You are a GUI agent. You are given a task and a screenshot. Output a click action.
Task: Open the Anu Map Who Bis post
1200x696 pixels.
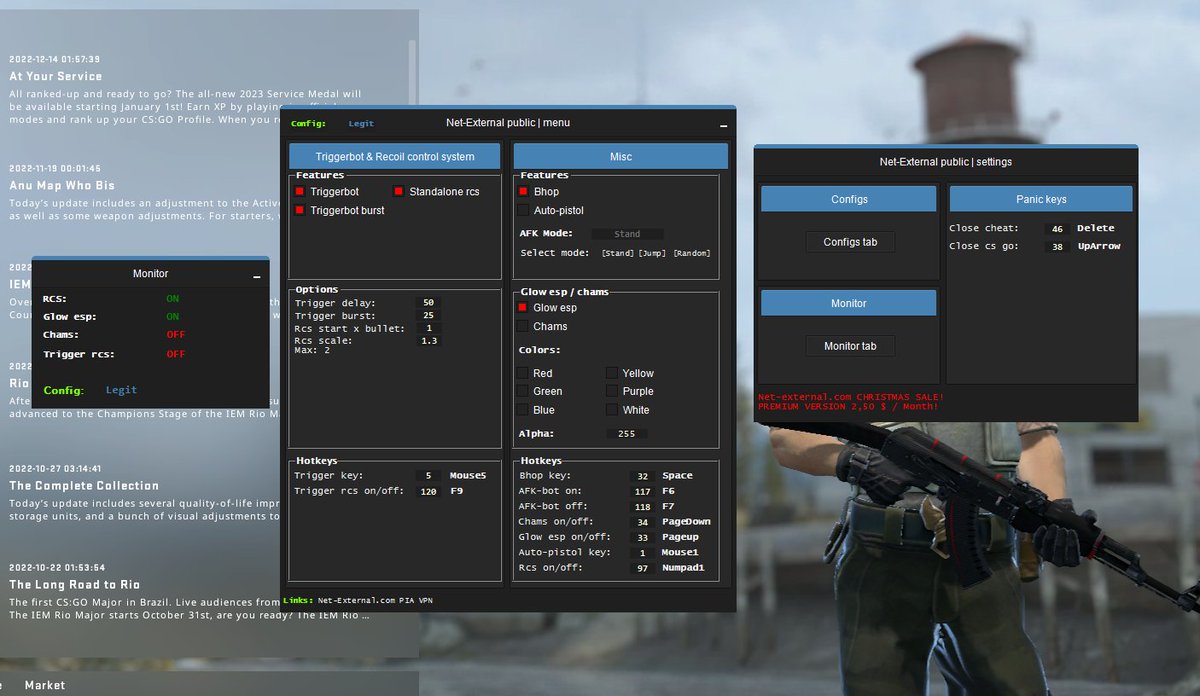tap(62, 185)
